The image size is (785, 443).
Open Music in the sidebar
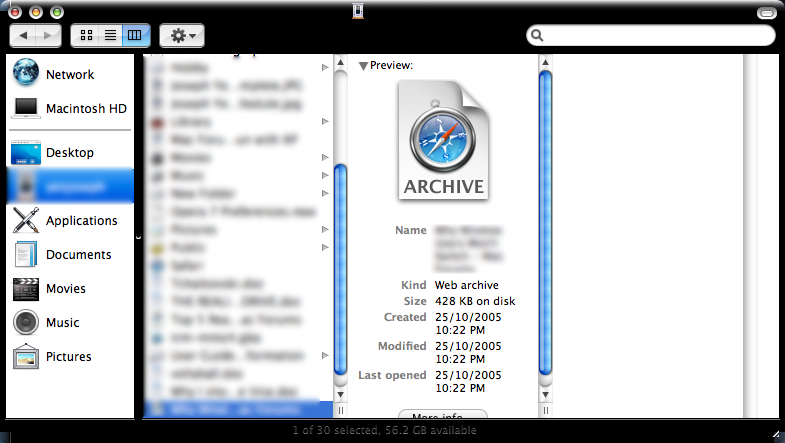[70, 322]
